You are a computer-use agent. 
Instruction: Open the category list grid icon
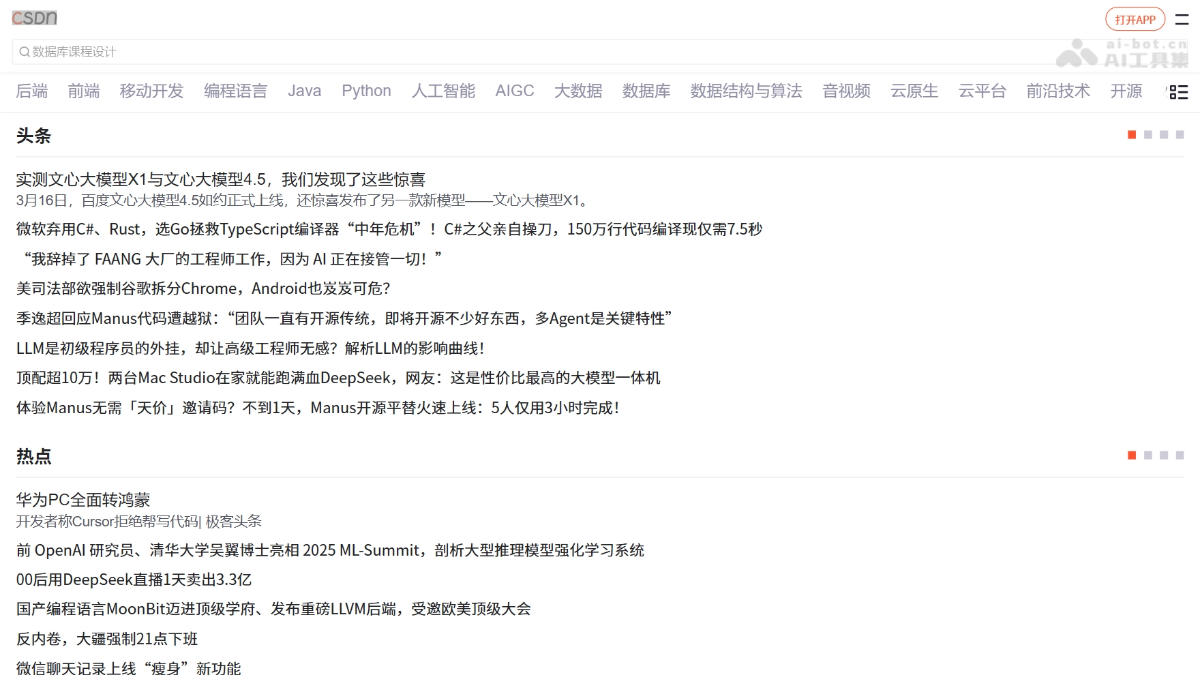click(x=1178, y=92)
